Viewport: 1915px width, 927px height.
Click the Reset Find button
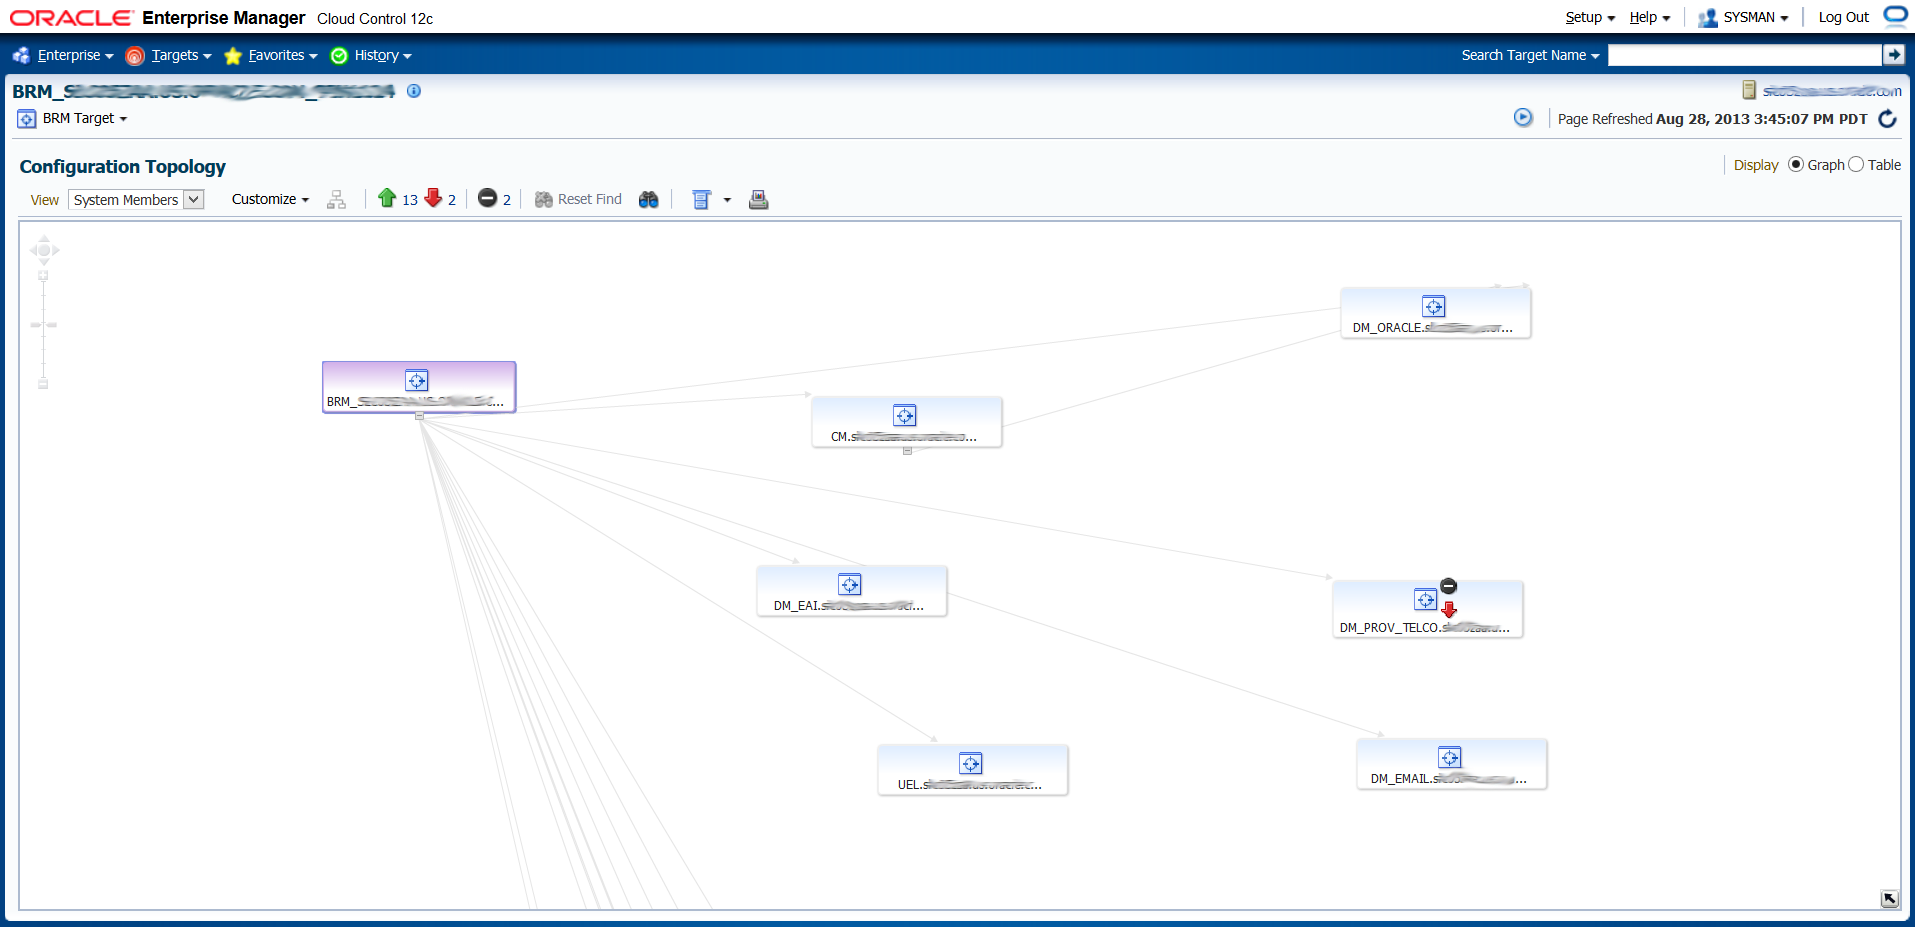[x=578, y=200]
